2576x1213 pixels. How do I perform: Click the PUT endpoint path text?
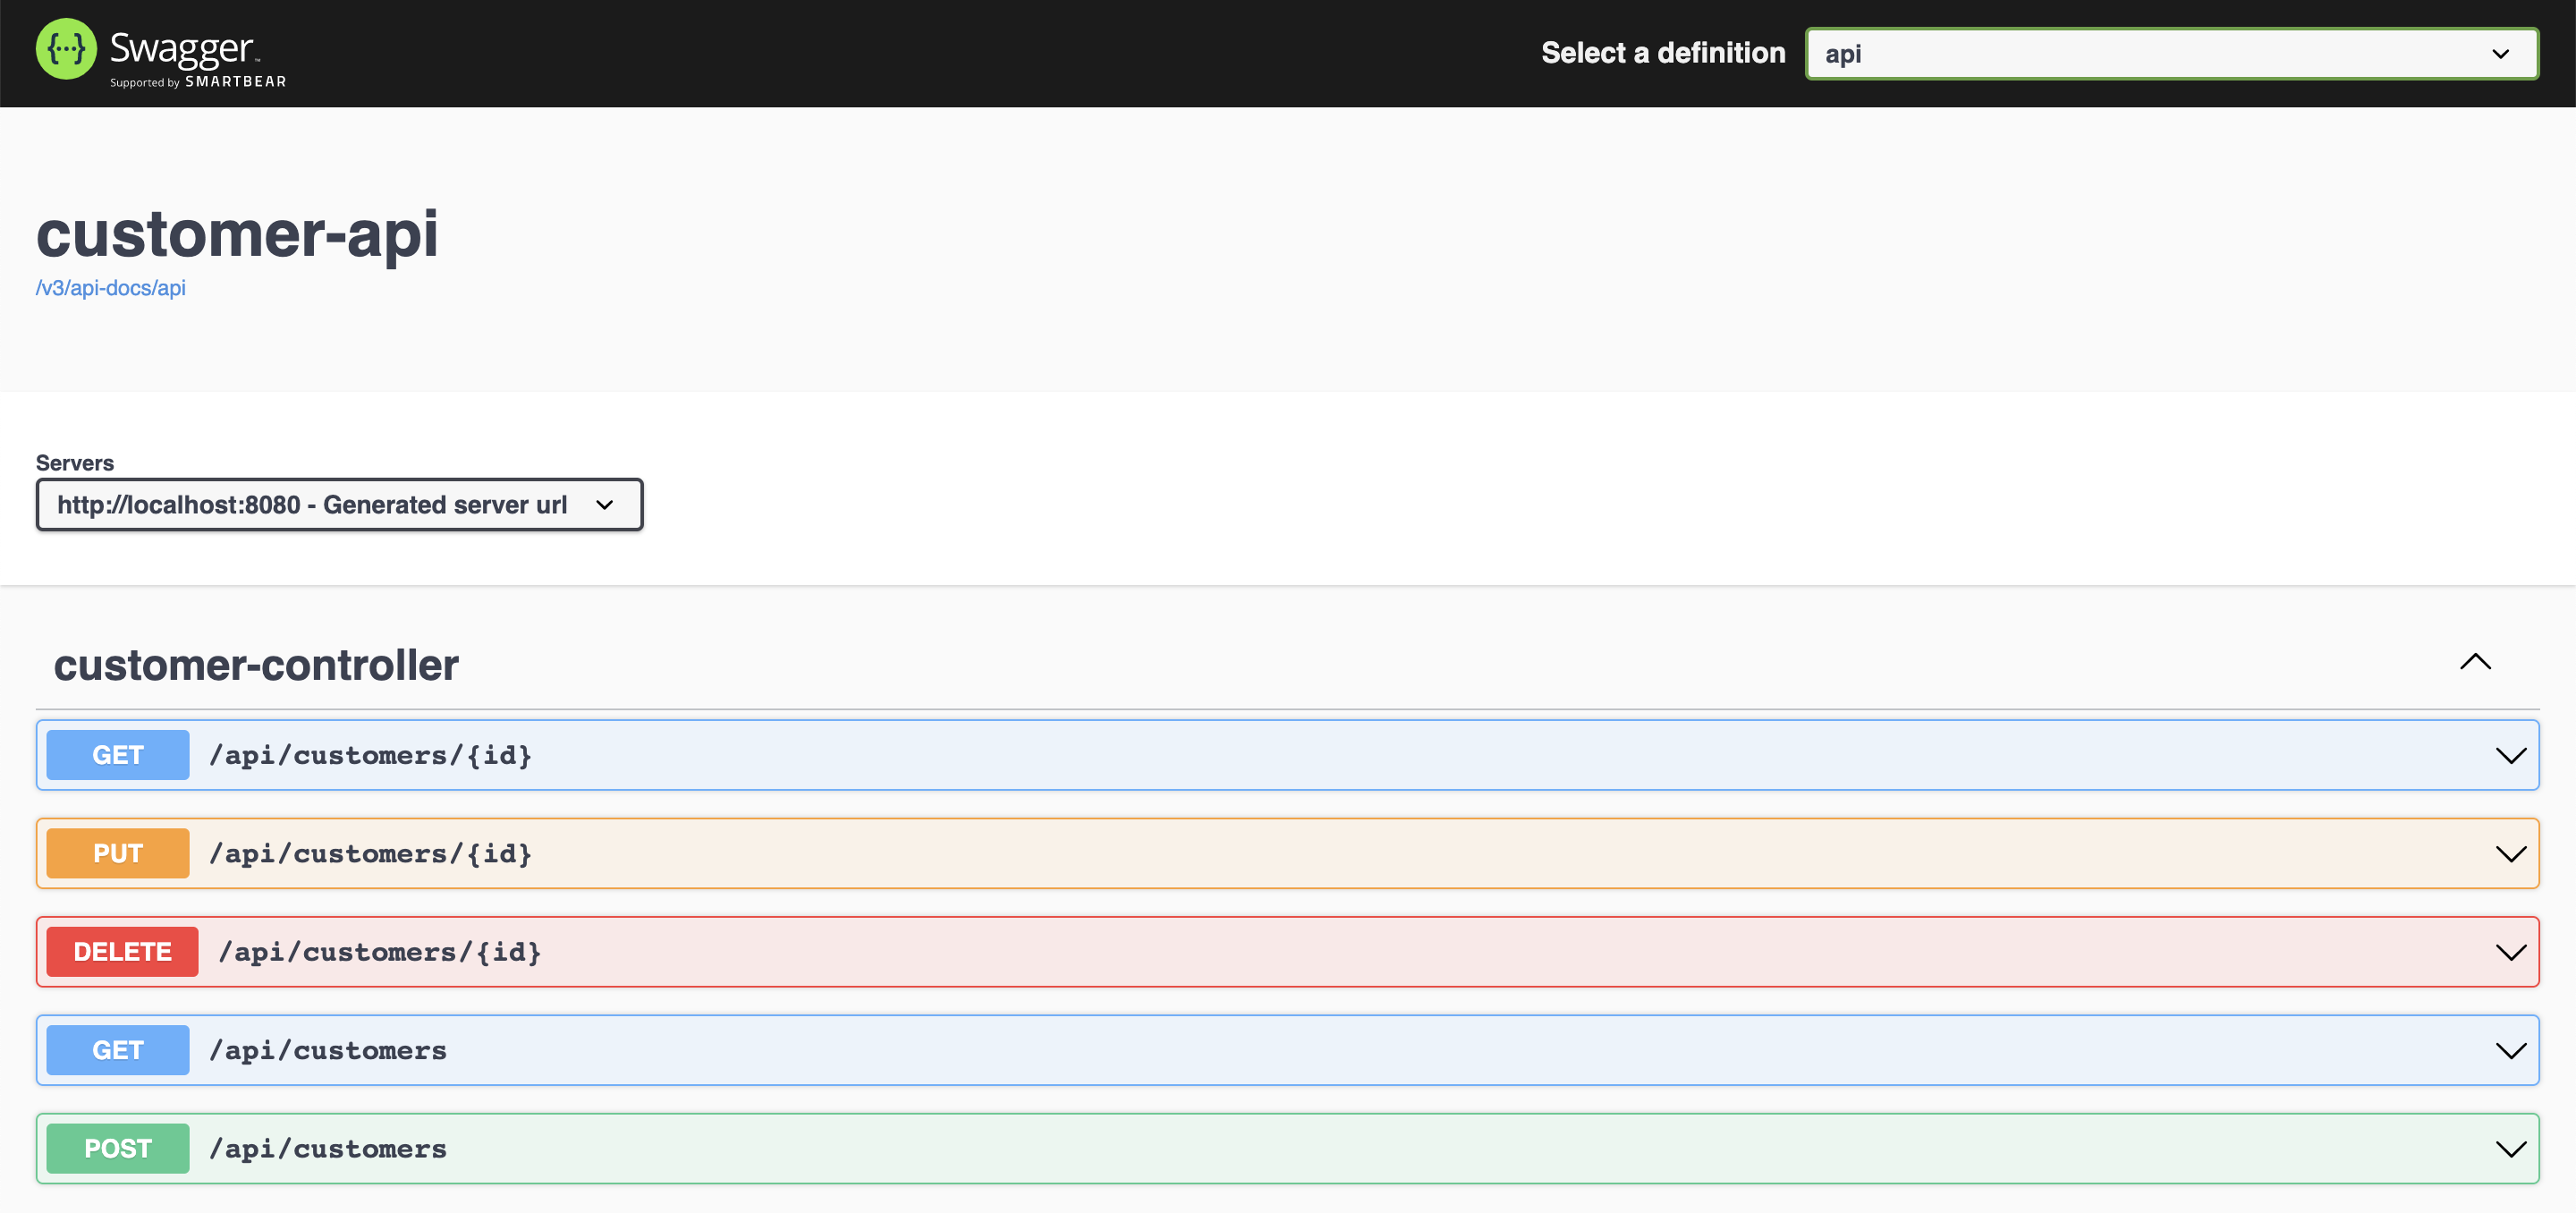pyautogui.click(x=370, y=853)
